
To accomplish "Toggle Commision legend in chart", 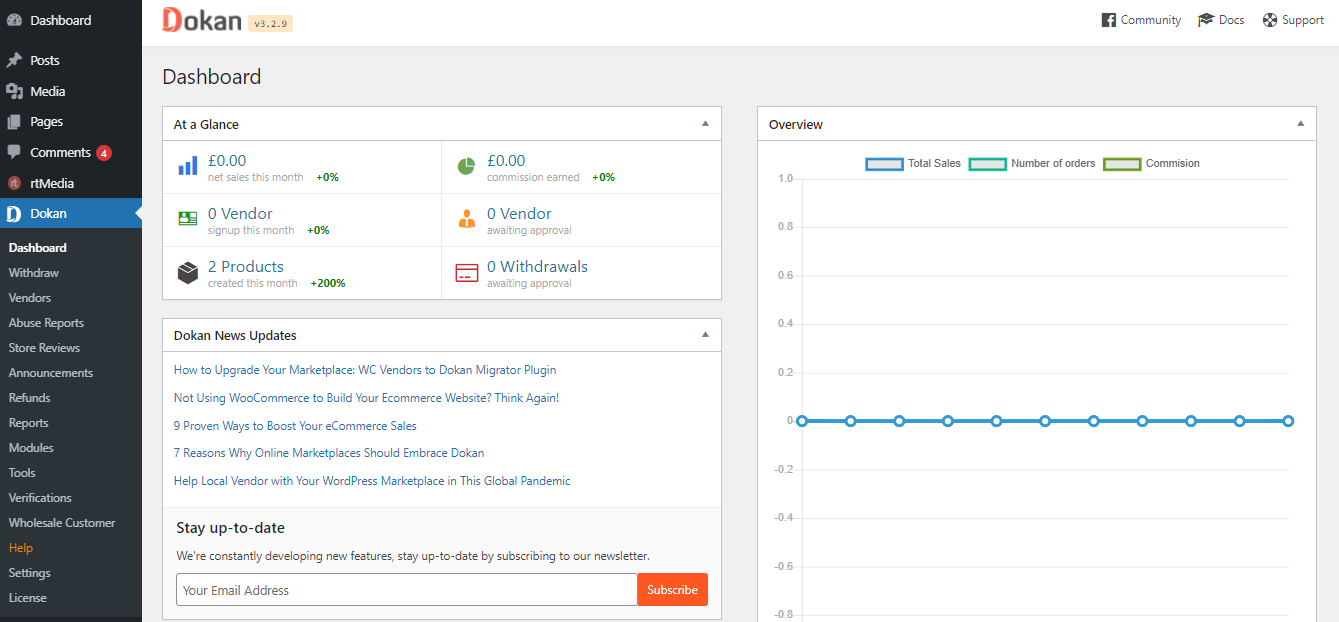I will 1151,163.
